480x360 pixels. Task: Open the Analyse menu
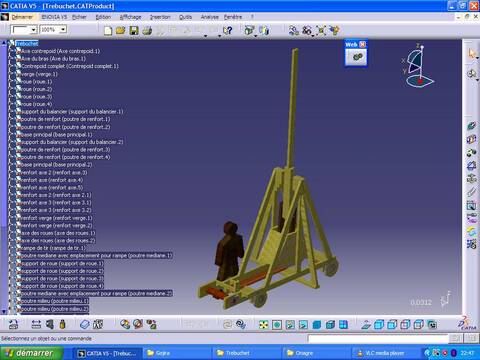(x=209, y=17)
